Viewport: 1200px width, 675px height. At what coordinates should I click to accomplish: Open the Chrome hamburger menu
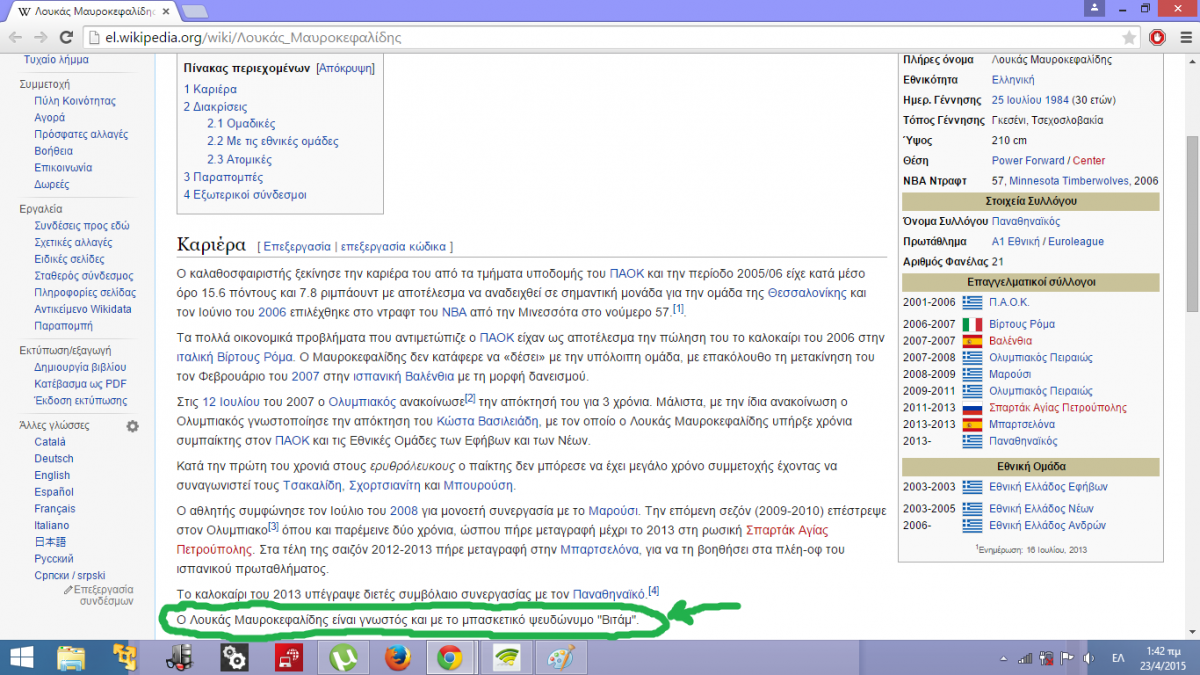point(1184,38)
